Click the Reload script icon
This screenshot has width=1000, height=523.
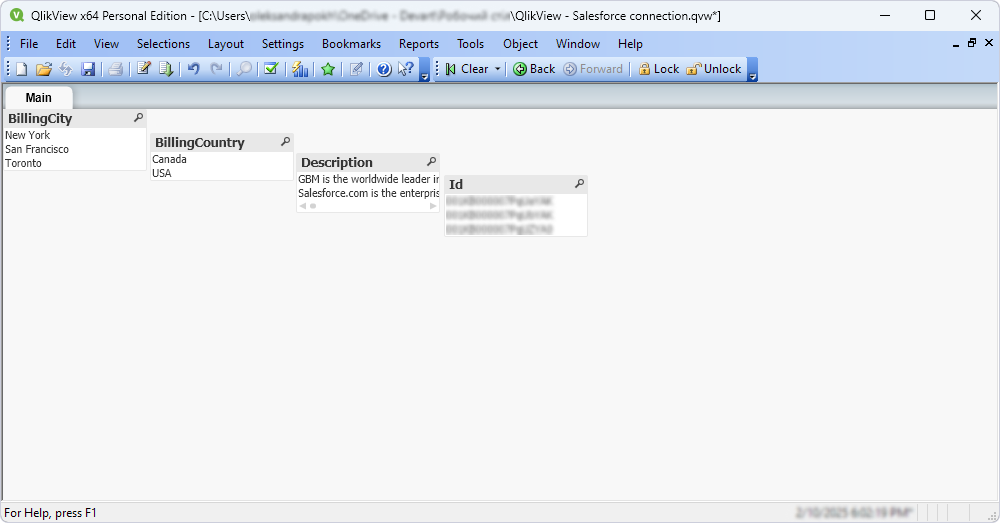166,69
